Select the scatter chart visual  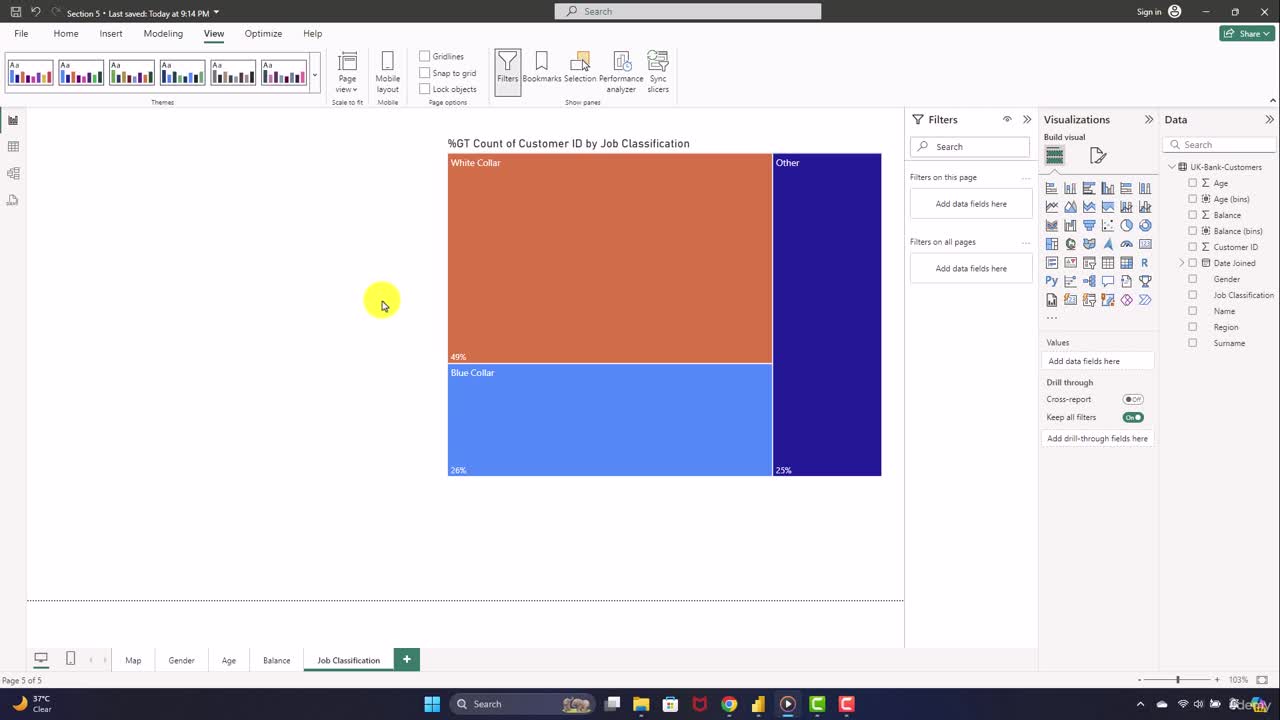point(1108,225)
